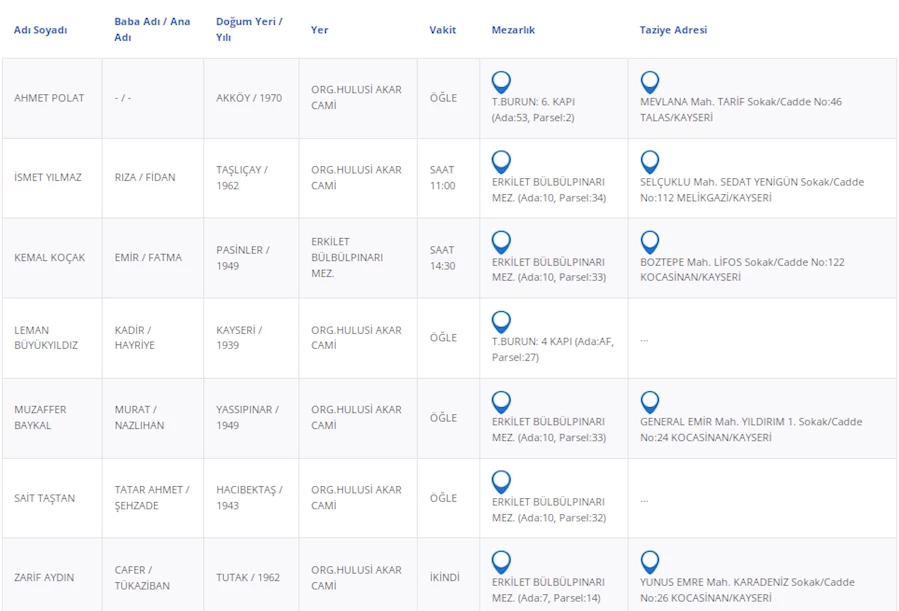Screen dimensions: 899x611
Task: Click the MEVLANA Mah. condolence address pin
Action: coord(649,82)
